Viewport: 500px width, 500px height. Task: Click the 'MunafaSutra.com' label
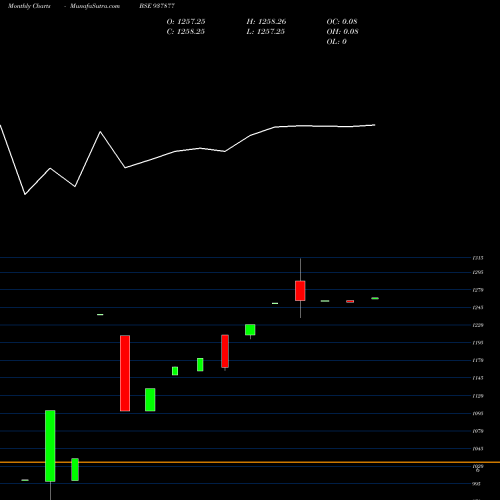[95, 6]
